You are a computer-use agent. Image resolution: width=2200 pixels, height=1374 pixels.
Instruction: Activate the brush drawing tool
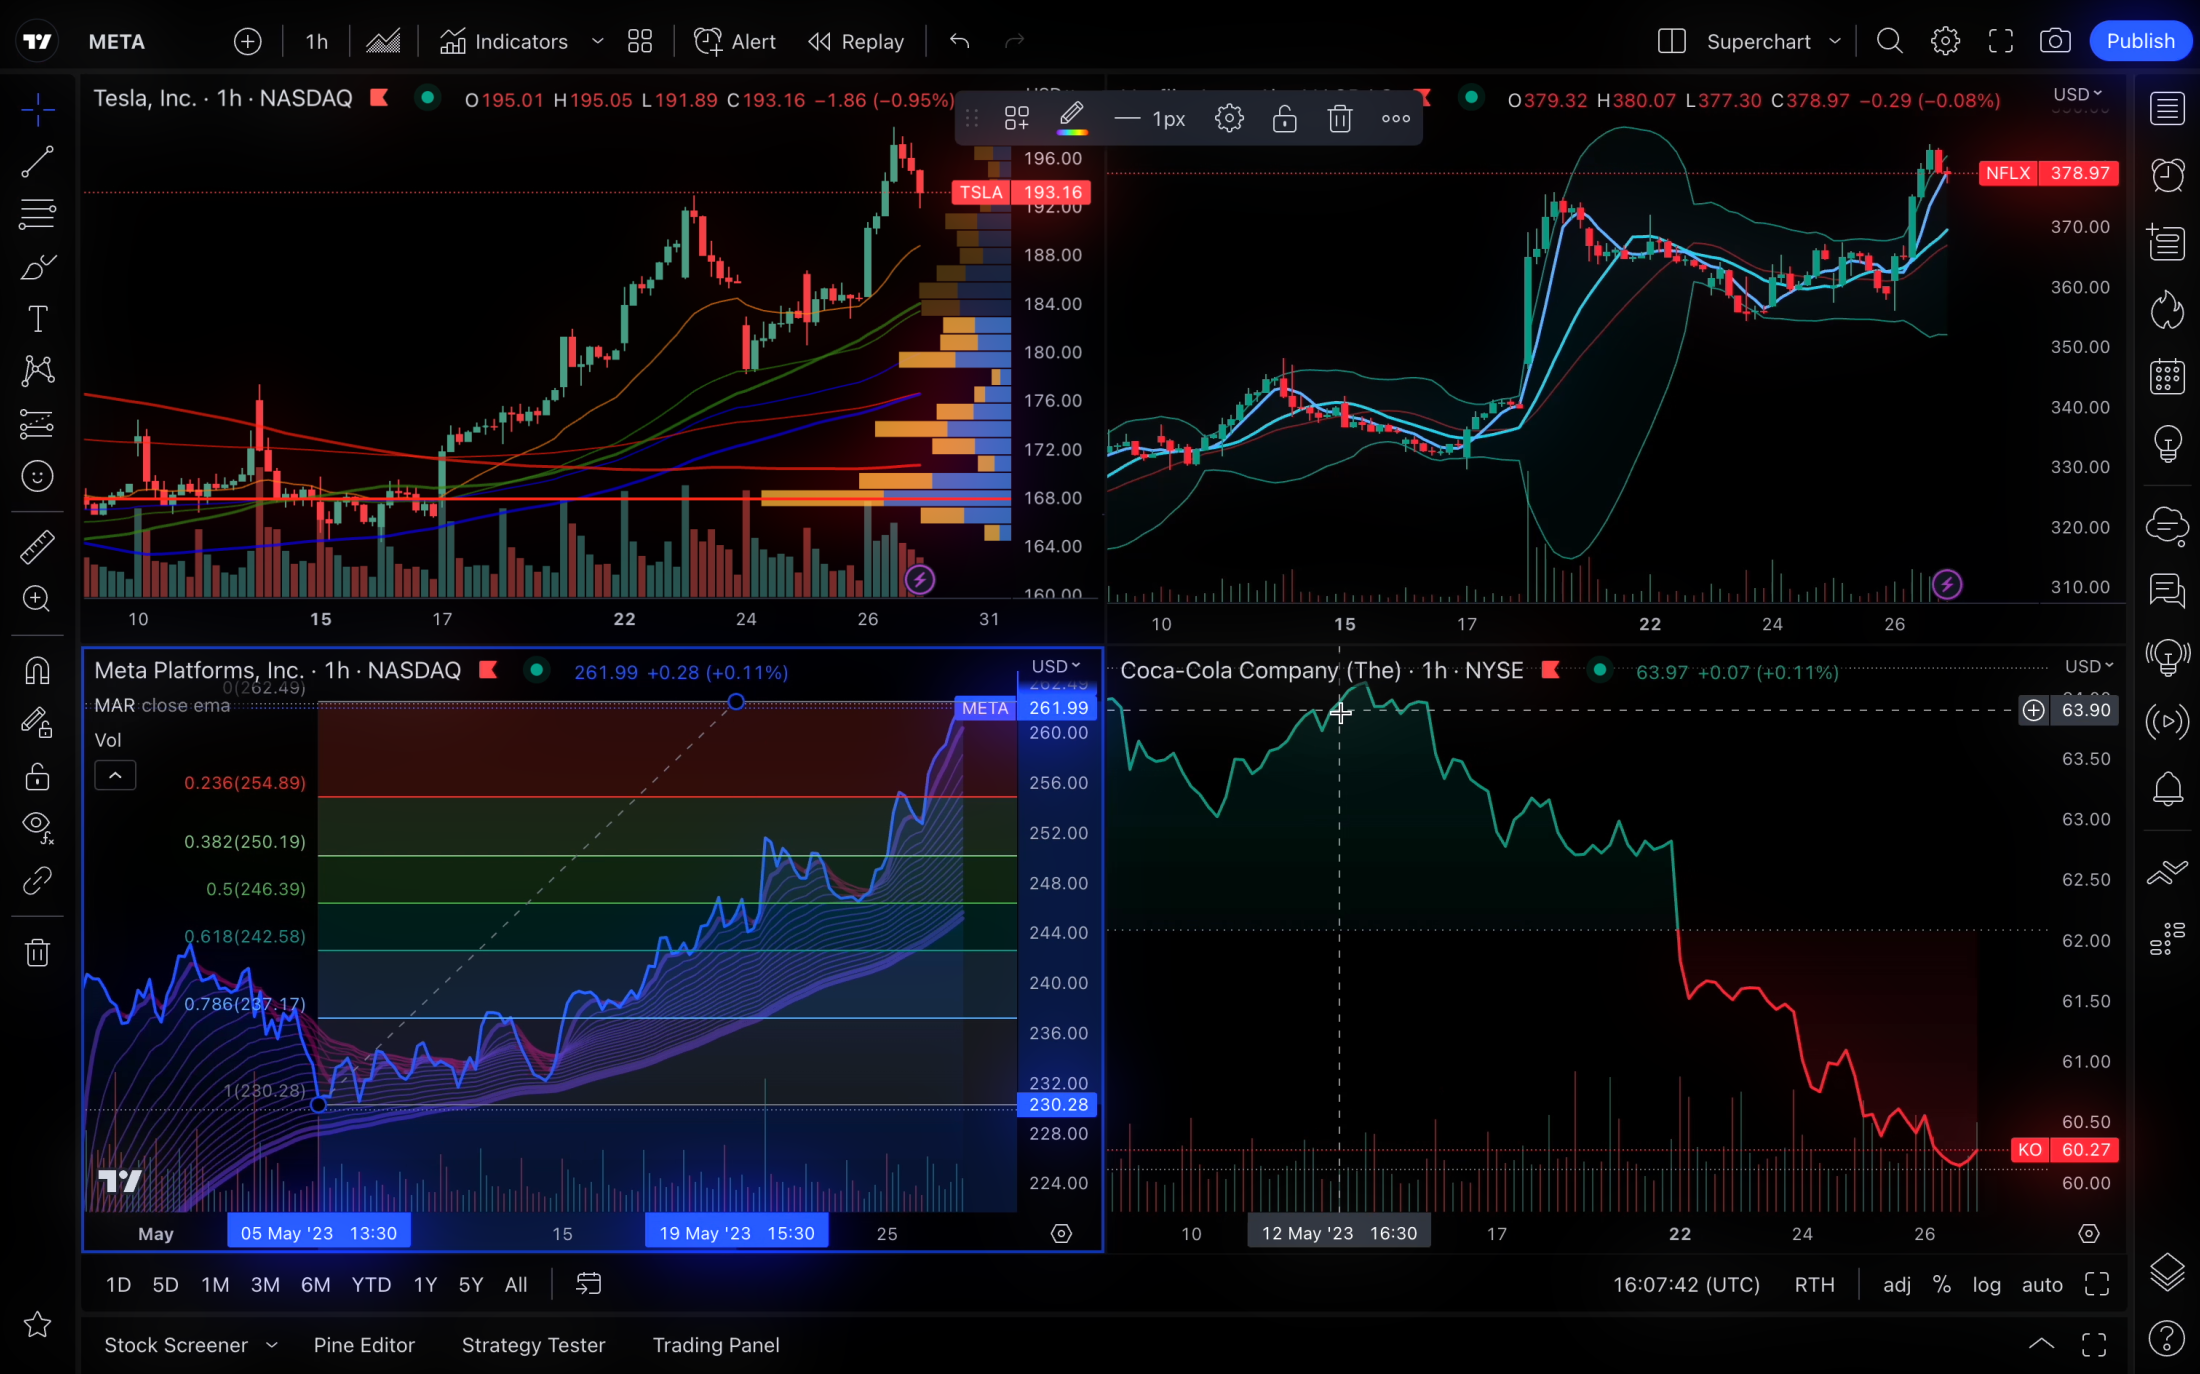[37, 266]
